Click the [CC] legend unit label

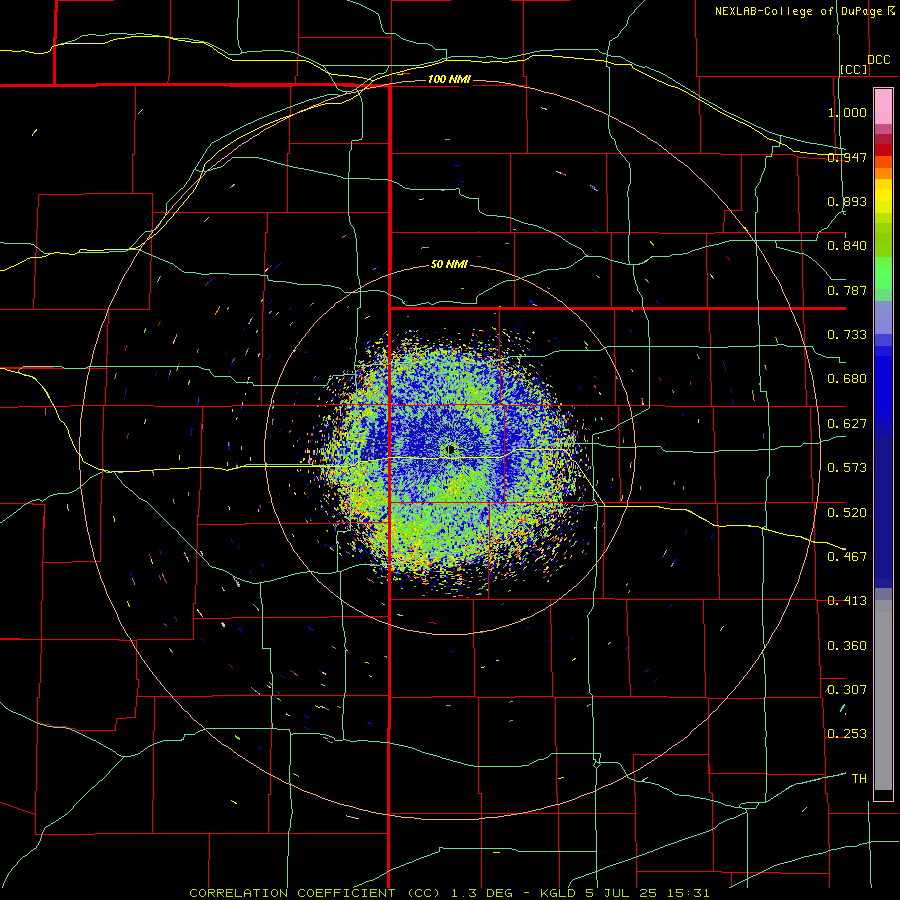point(854,69)
